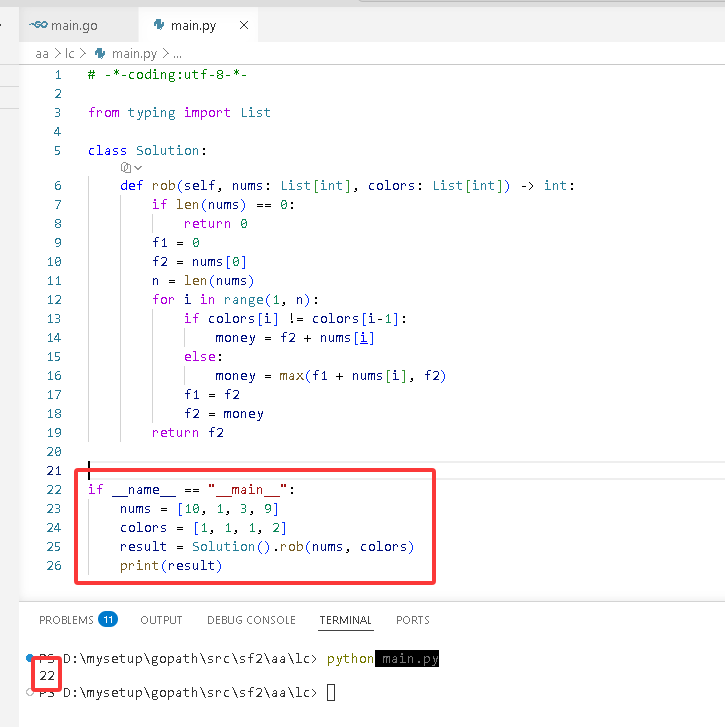This screenshot has height=727, width=725.
Task: Click 'colors = [1, 1, 1, 2]' line
Action: pyautogui.click(x=204, y=528)
